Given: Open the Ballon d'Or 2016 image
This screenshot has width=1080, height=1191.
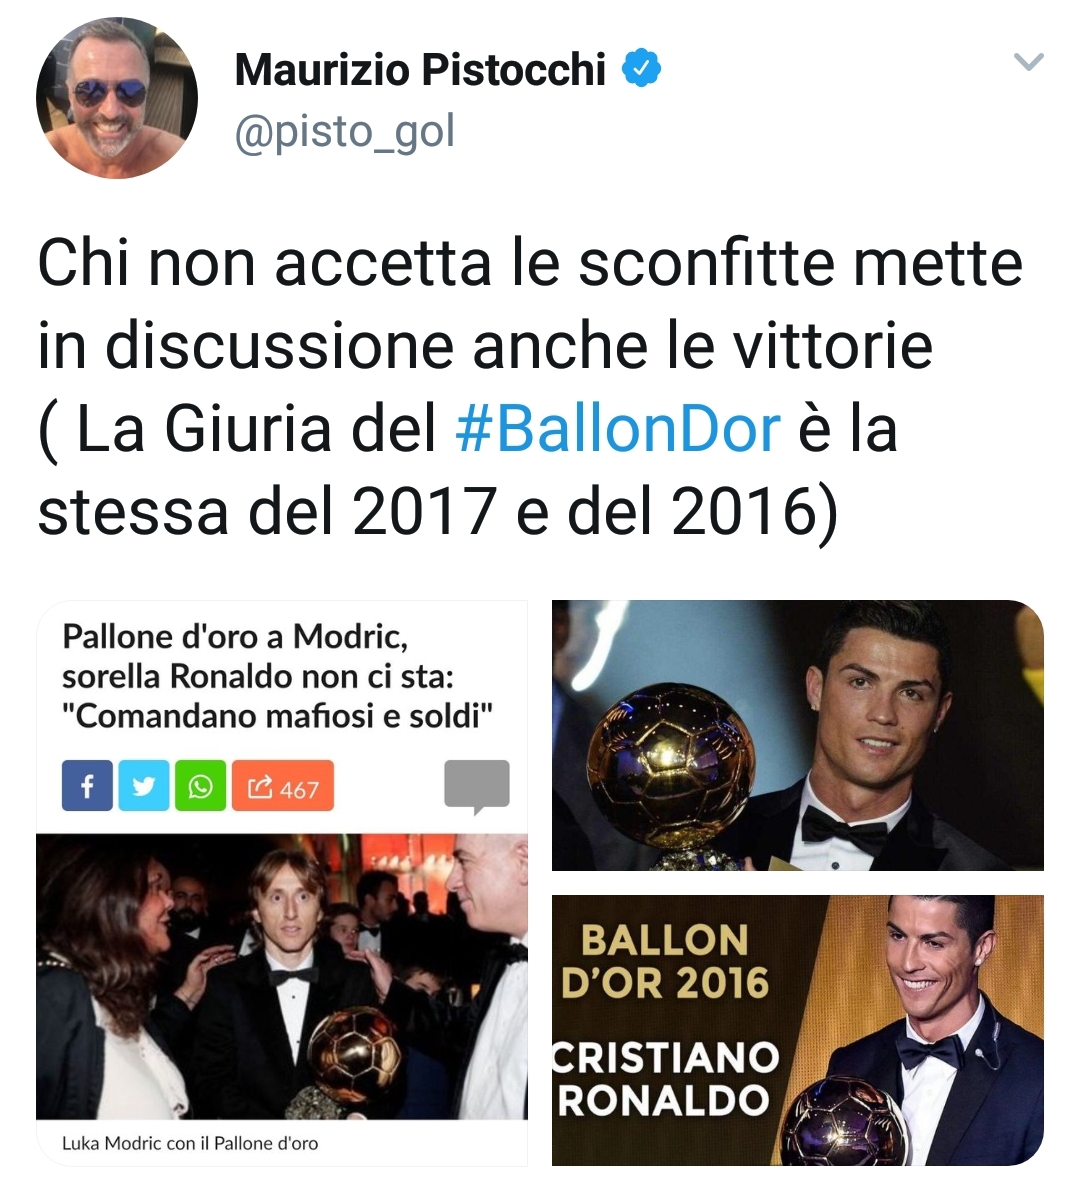Looking at the screenshot, I should pyautogui.click(x=797, y=1031).
